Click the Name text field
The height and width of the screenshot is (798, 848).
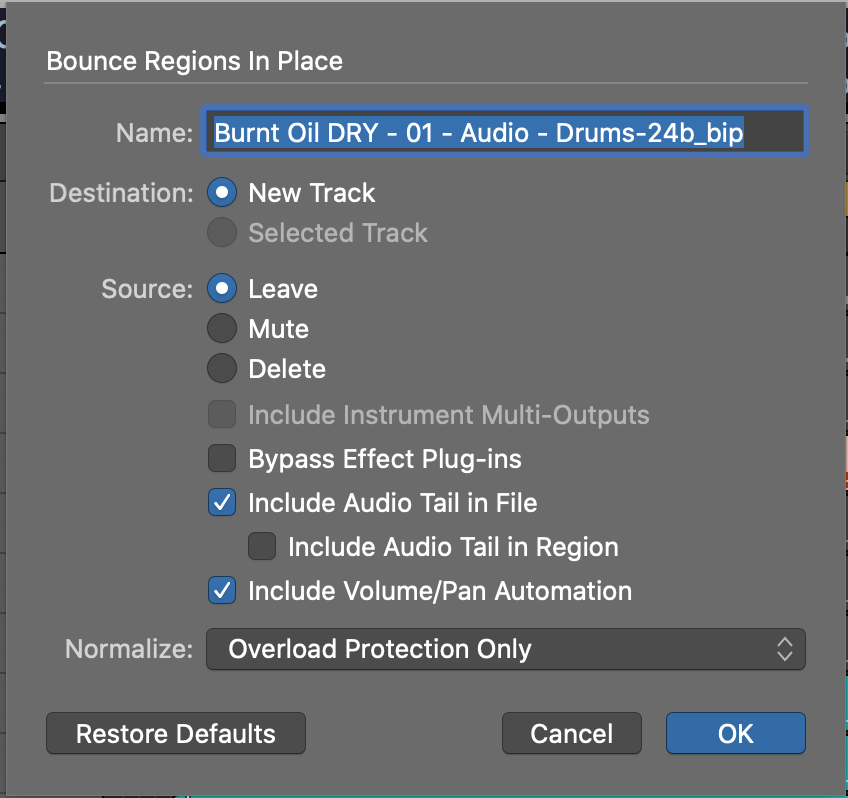coord(505,133)
